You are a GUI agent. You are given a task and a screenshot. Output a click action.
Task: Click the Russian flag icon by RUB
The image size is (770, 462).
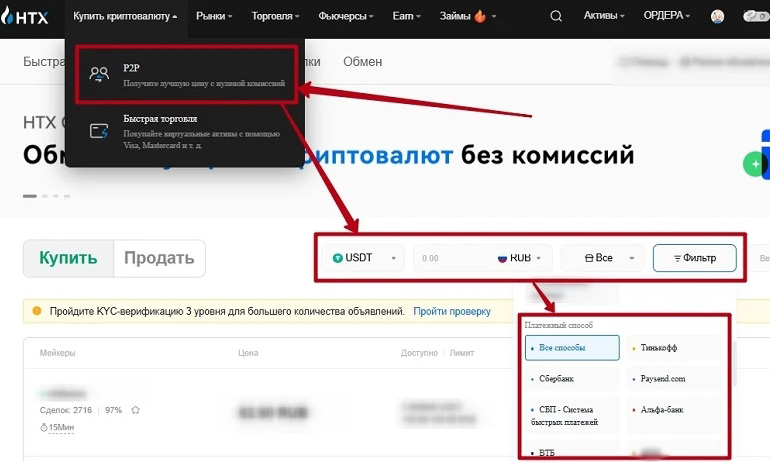[502, 258]
